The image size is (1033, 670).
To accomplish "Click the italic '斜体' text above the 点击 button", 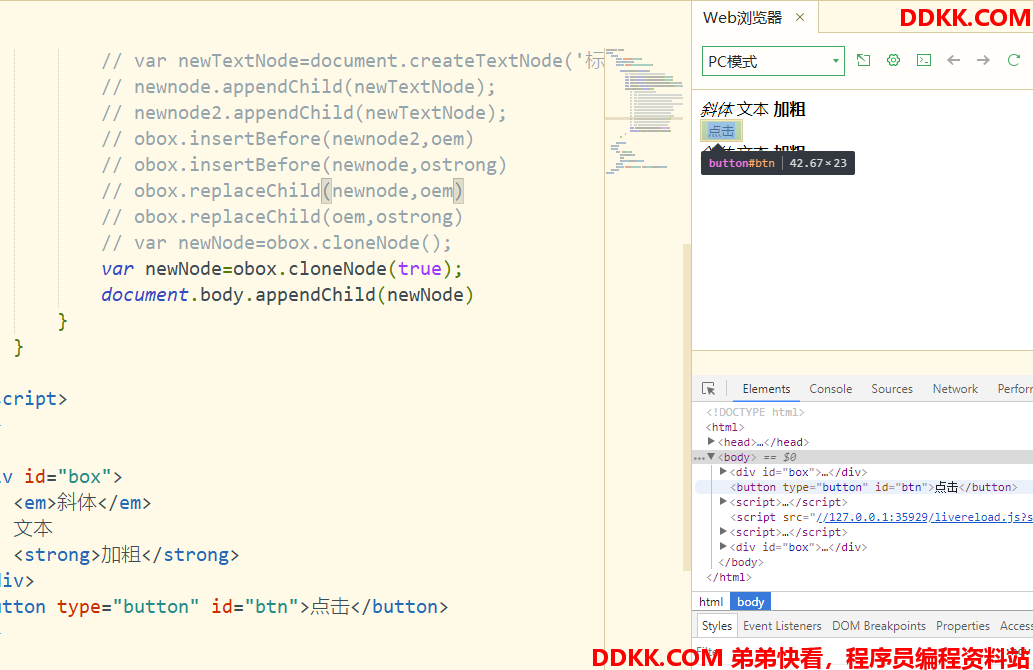I will point(717,109).
